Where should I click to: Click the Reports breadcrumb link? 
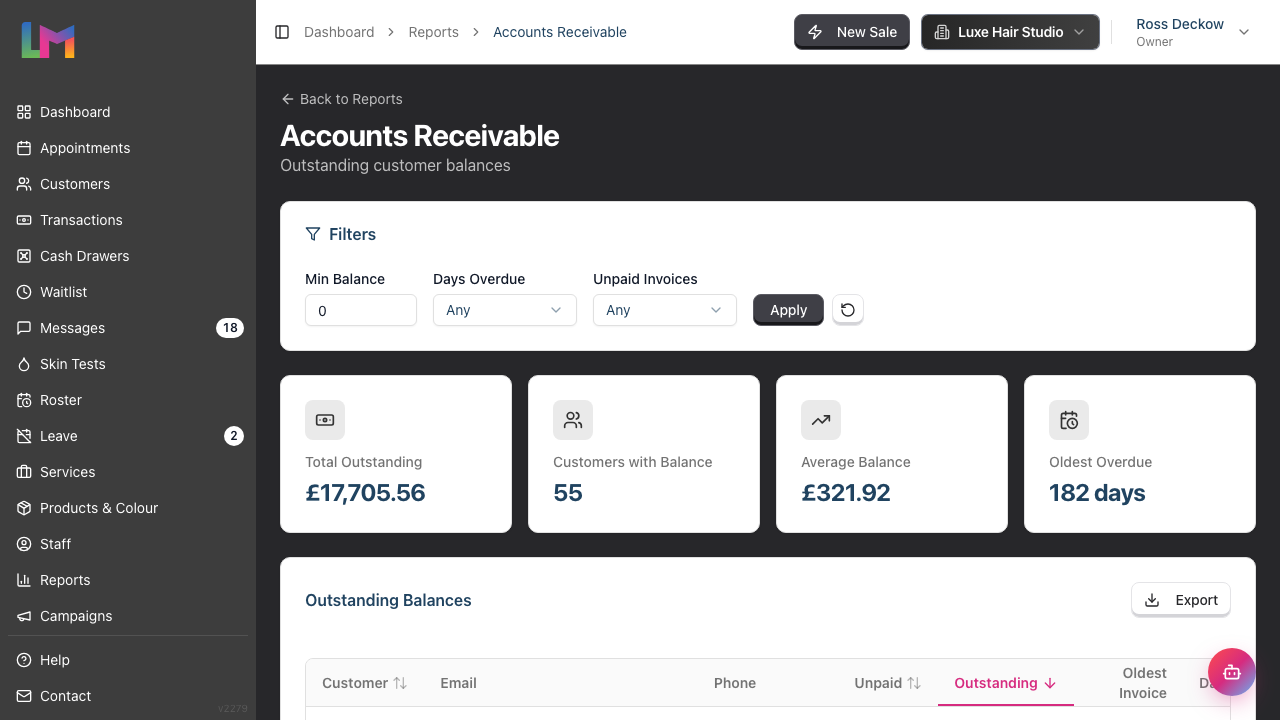pyautogui.click(x=434, y=32)
